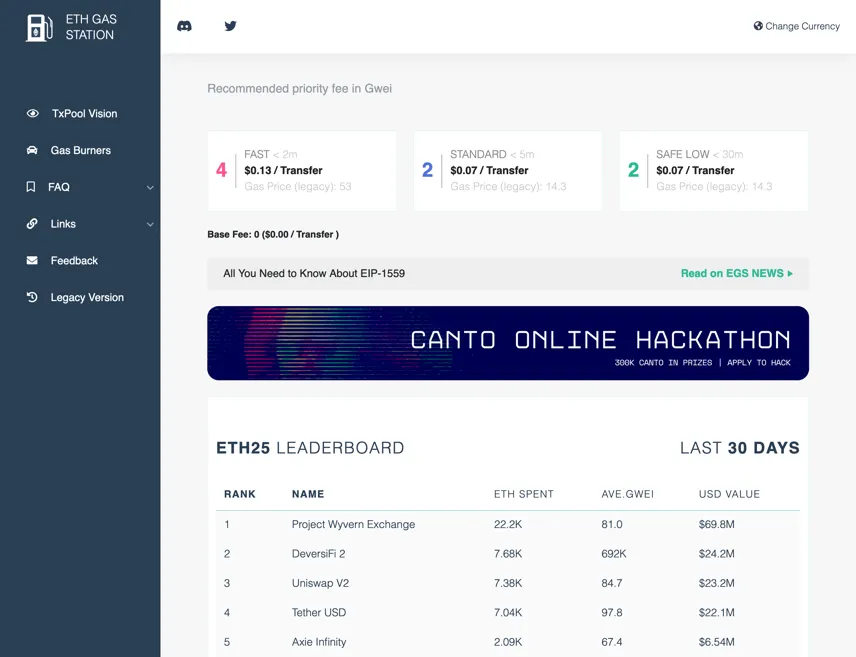The width and height of the screenshot is (856, 657).
Task: Click the envelope icon for Feedback
Action: 32,261
